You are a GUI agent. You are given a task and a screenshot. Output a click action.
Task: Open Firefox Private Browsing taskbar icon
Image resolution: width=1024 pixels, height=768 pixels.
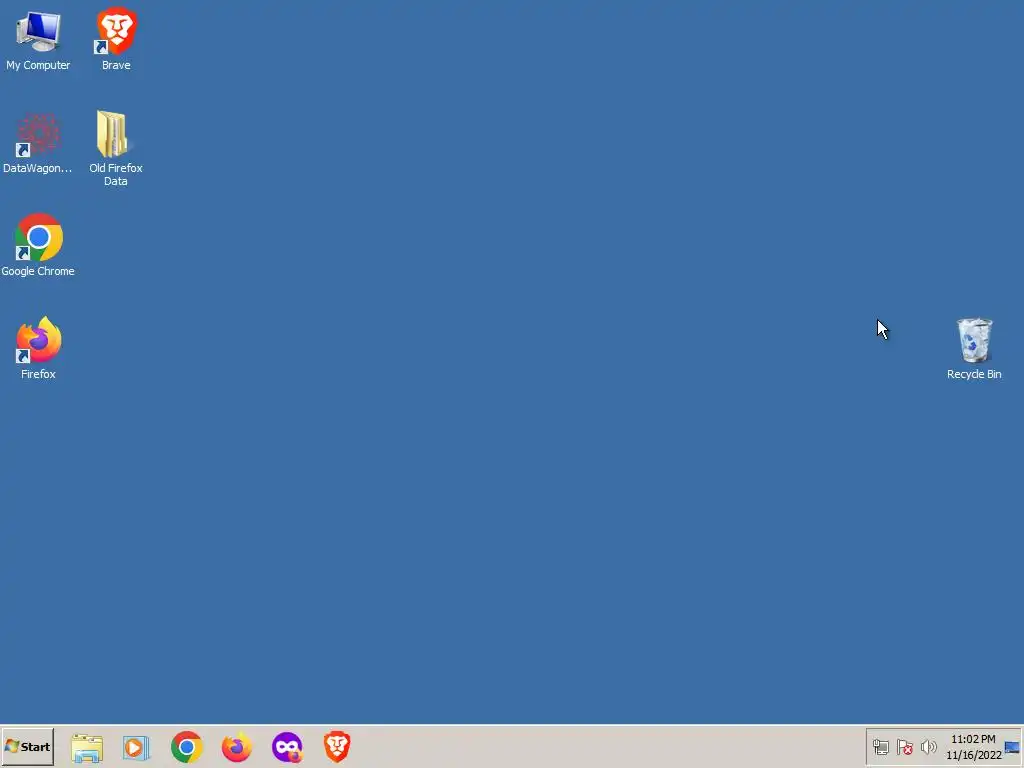coord(287,747)
